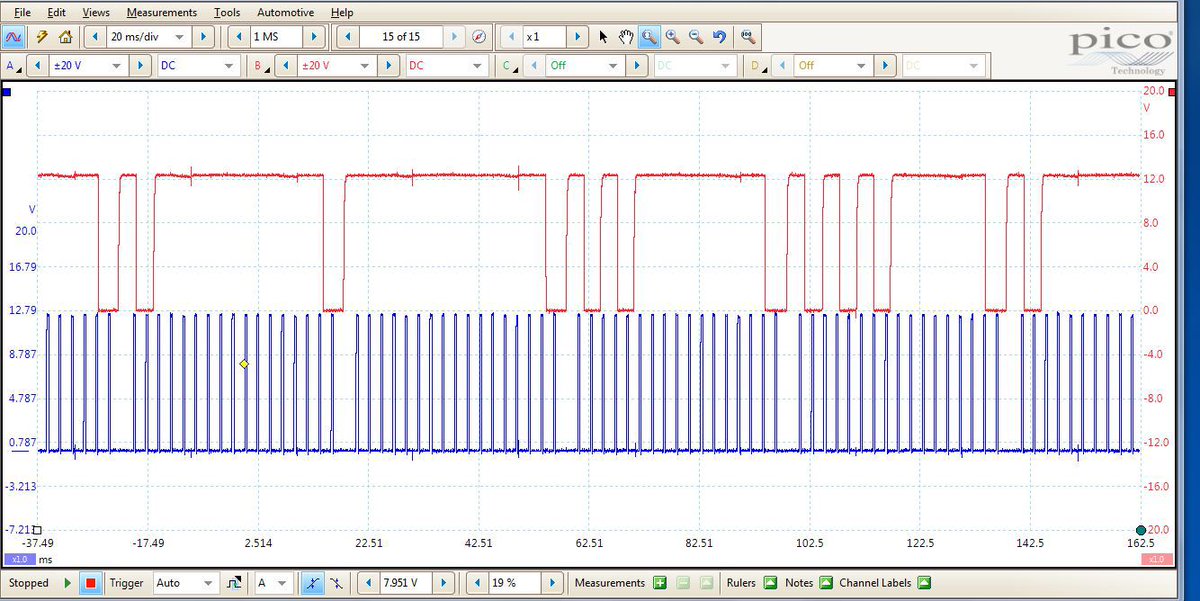
Task: Increase x1 zoom factor
Action: 578,37
